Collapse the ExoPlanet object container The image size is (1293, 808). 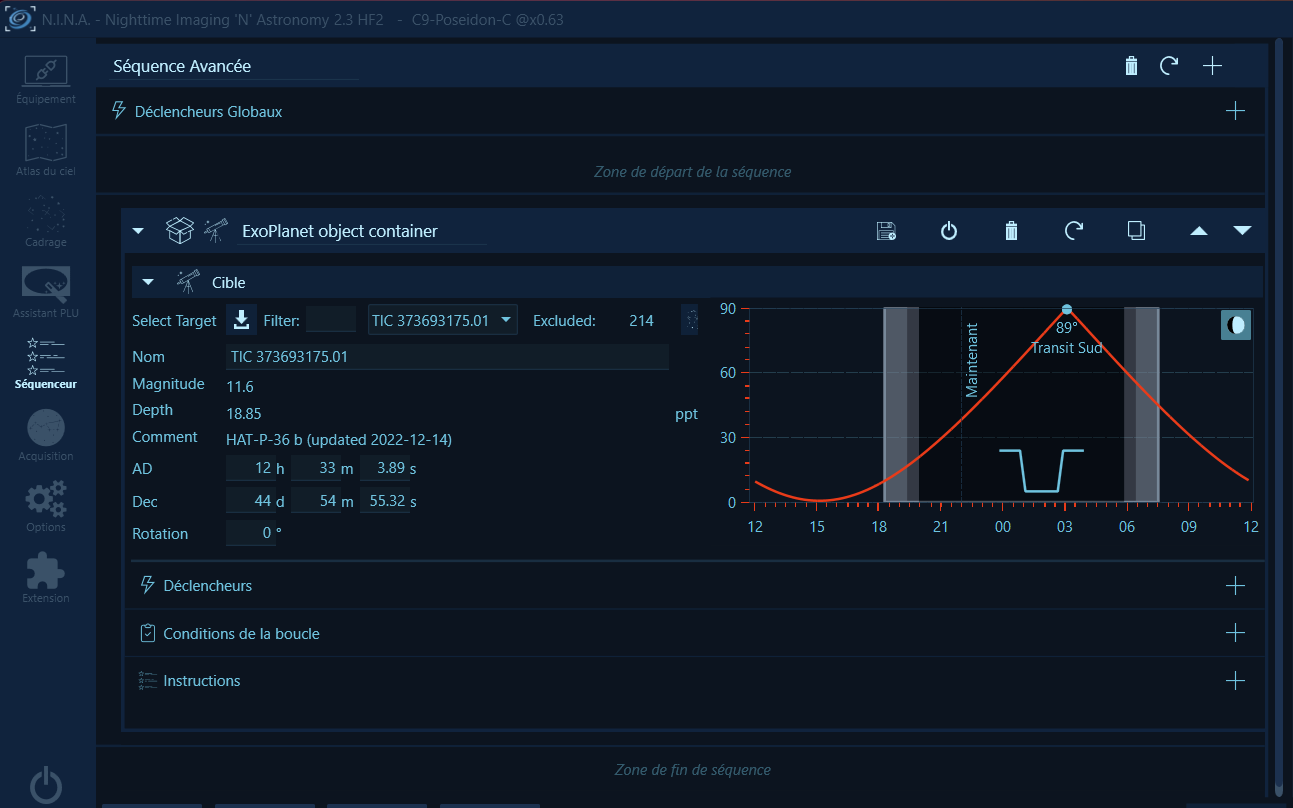(x=139, y=231)
